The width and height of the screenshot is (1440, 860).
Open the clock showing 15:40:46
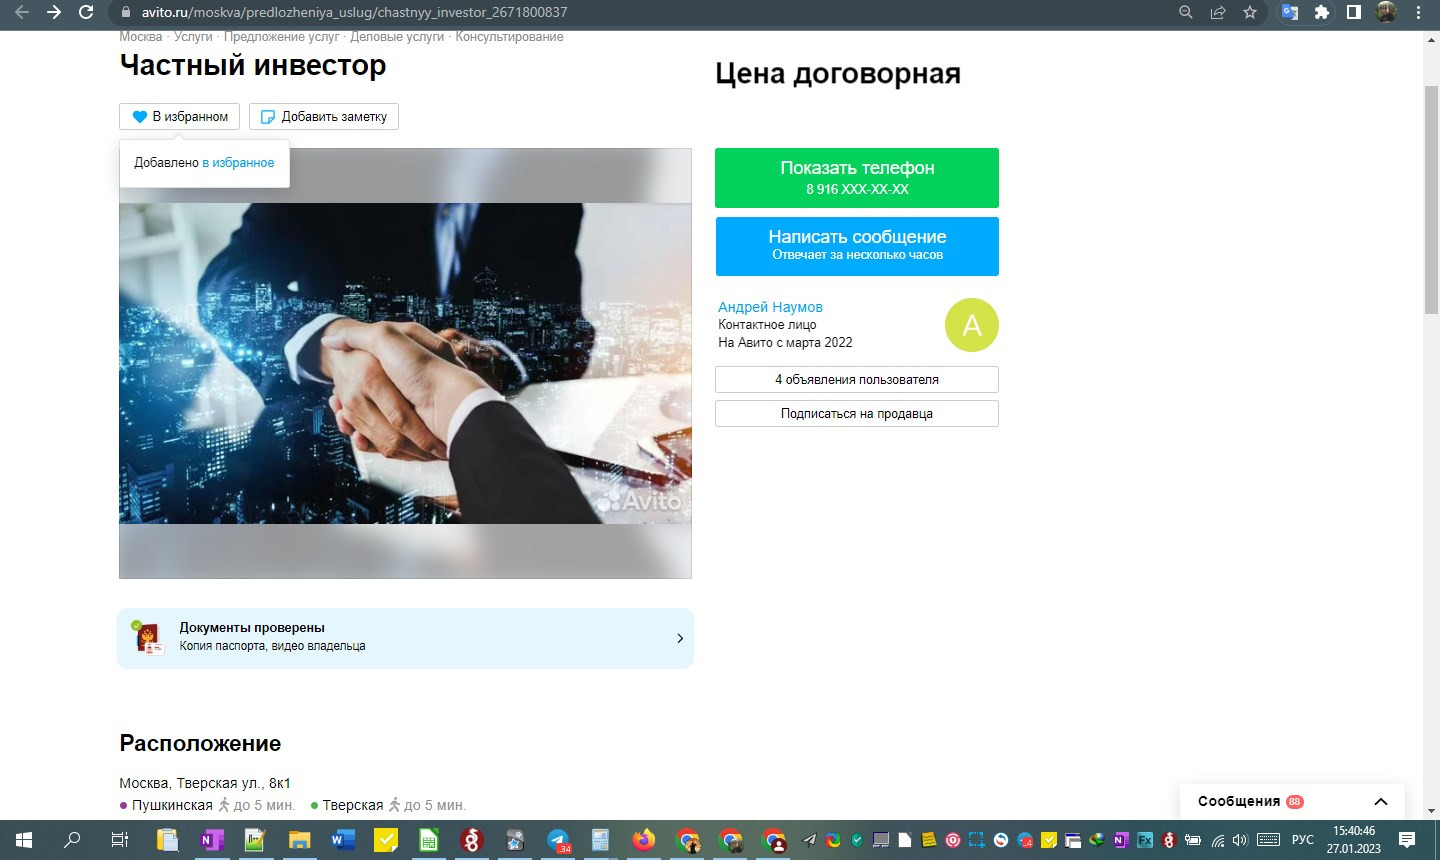click(1354, 840)
